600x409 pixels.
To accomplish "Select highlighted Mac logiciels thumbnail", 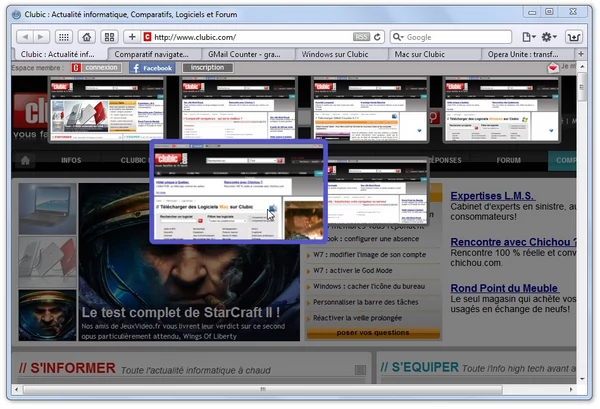I will (238, 192).
